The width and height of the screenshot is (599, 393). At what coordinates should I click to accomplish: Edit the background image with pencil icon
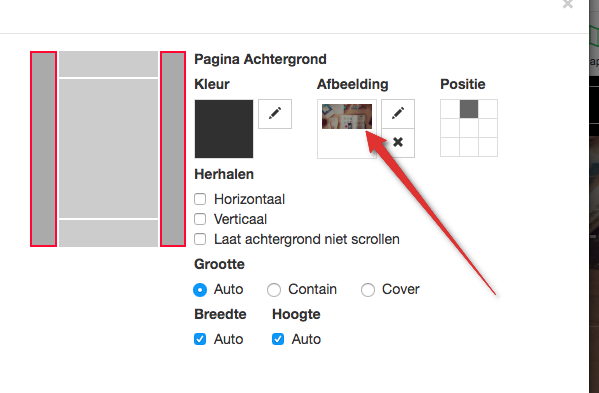click(x=398, y=114)
